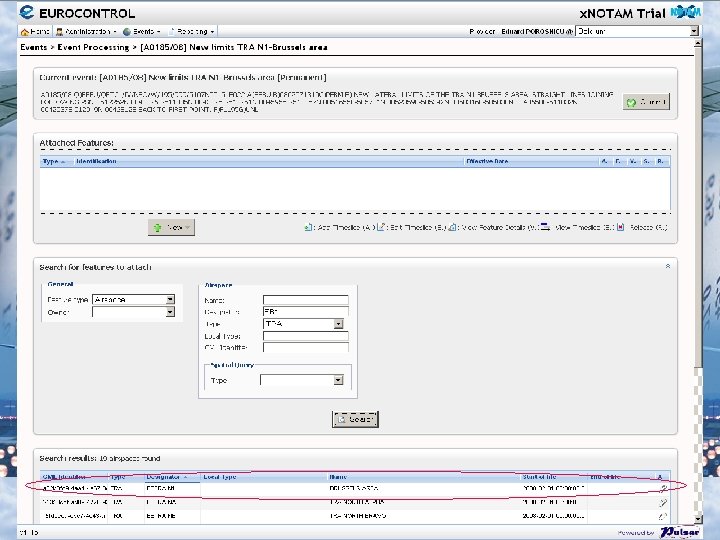720x540 pixels.
Task: Click the Local Type results column header
Action: (264, 477)
